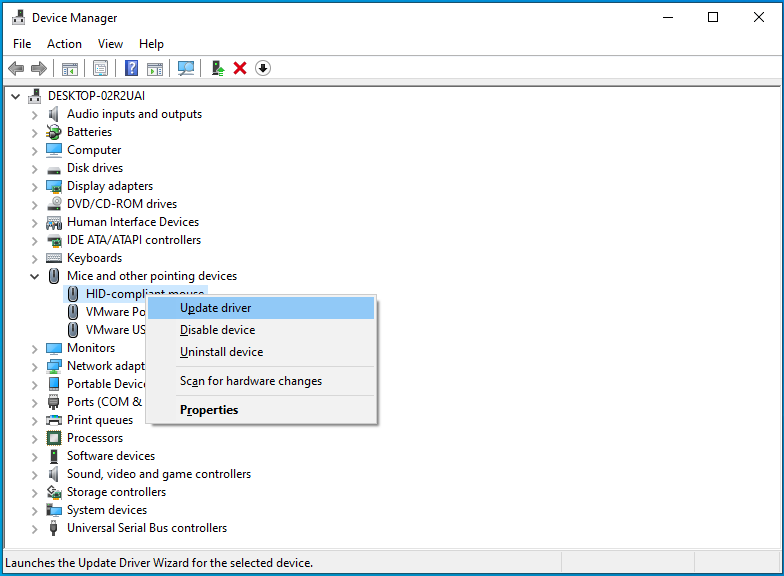This screenshot has width=784, height=576.
Task: Click the Keyboards category icon
Action: coord(54,258)
